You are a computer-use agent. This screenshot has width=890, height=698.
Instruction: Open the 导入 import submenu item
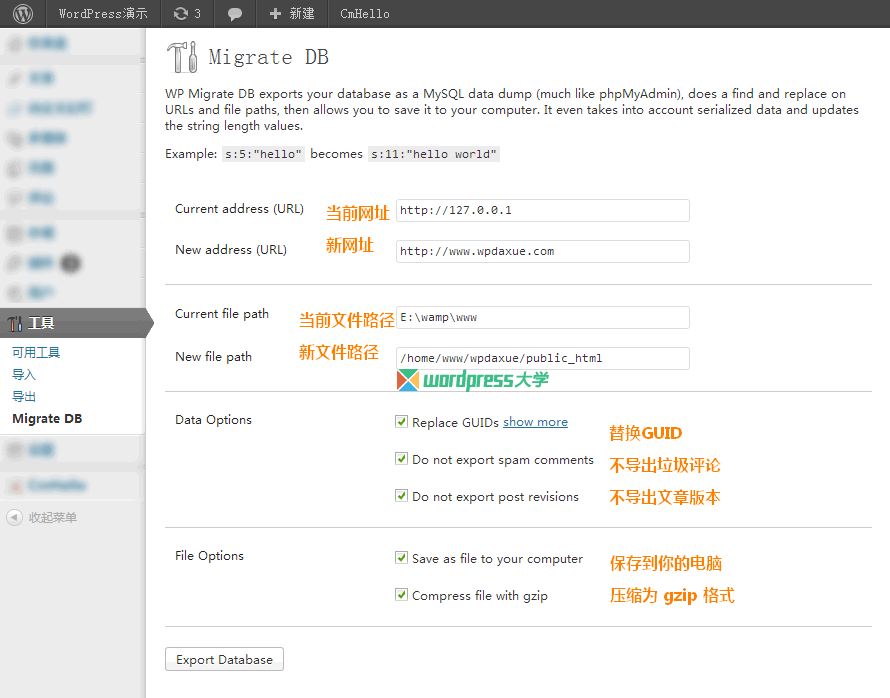(24, 375)
